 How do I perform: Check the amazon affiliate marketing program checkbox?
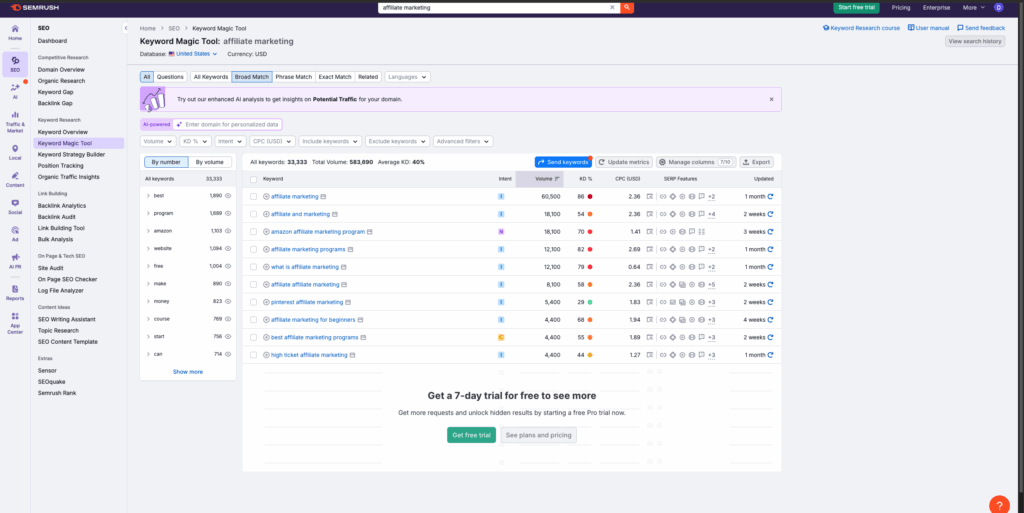[253, 232]
